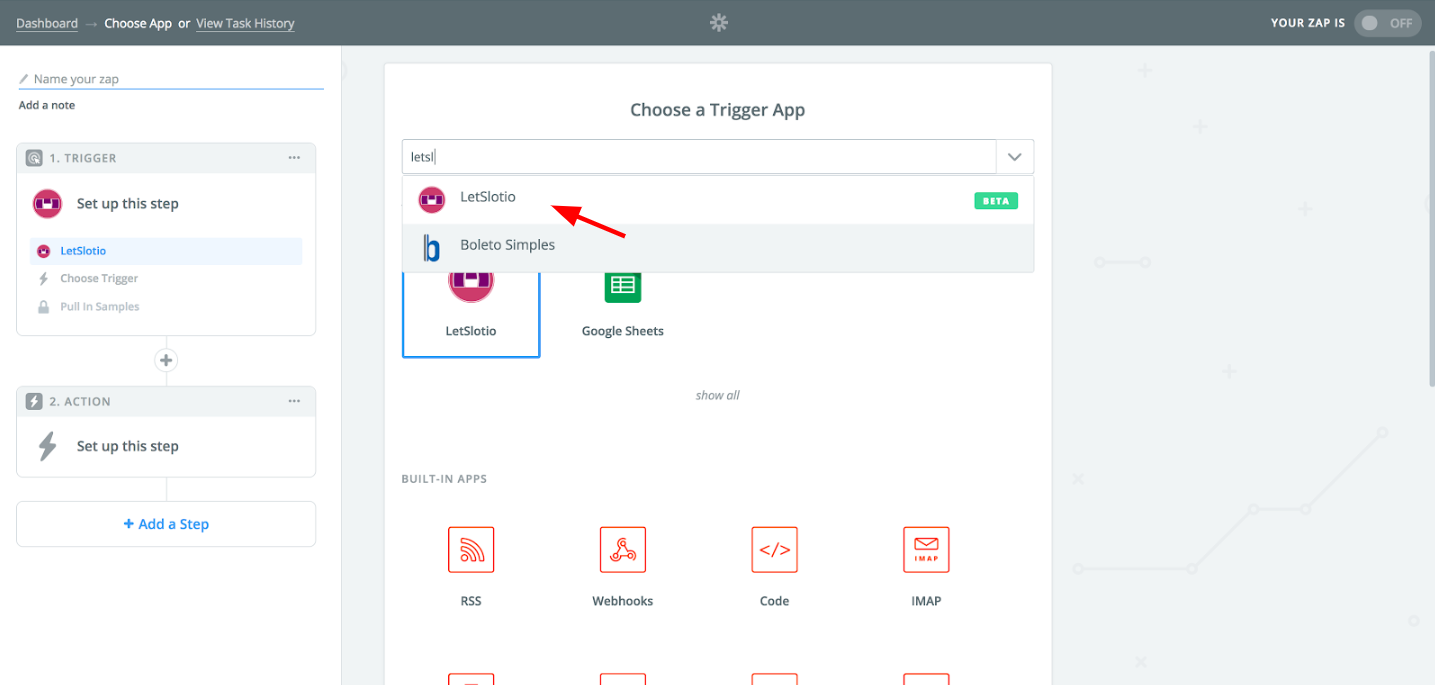Choose the RSS built-in app icon
Screen dimensions: 1435x685
click(471, 550)
